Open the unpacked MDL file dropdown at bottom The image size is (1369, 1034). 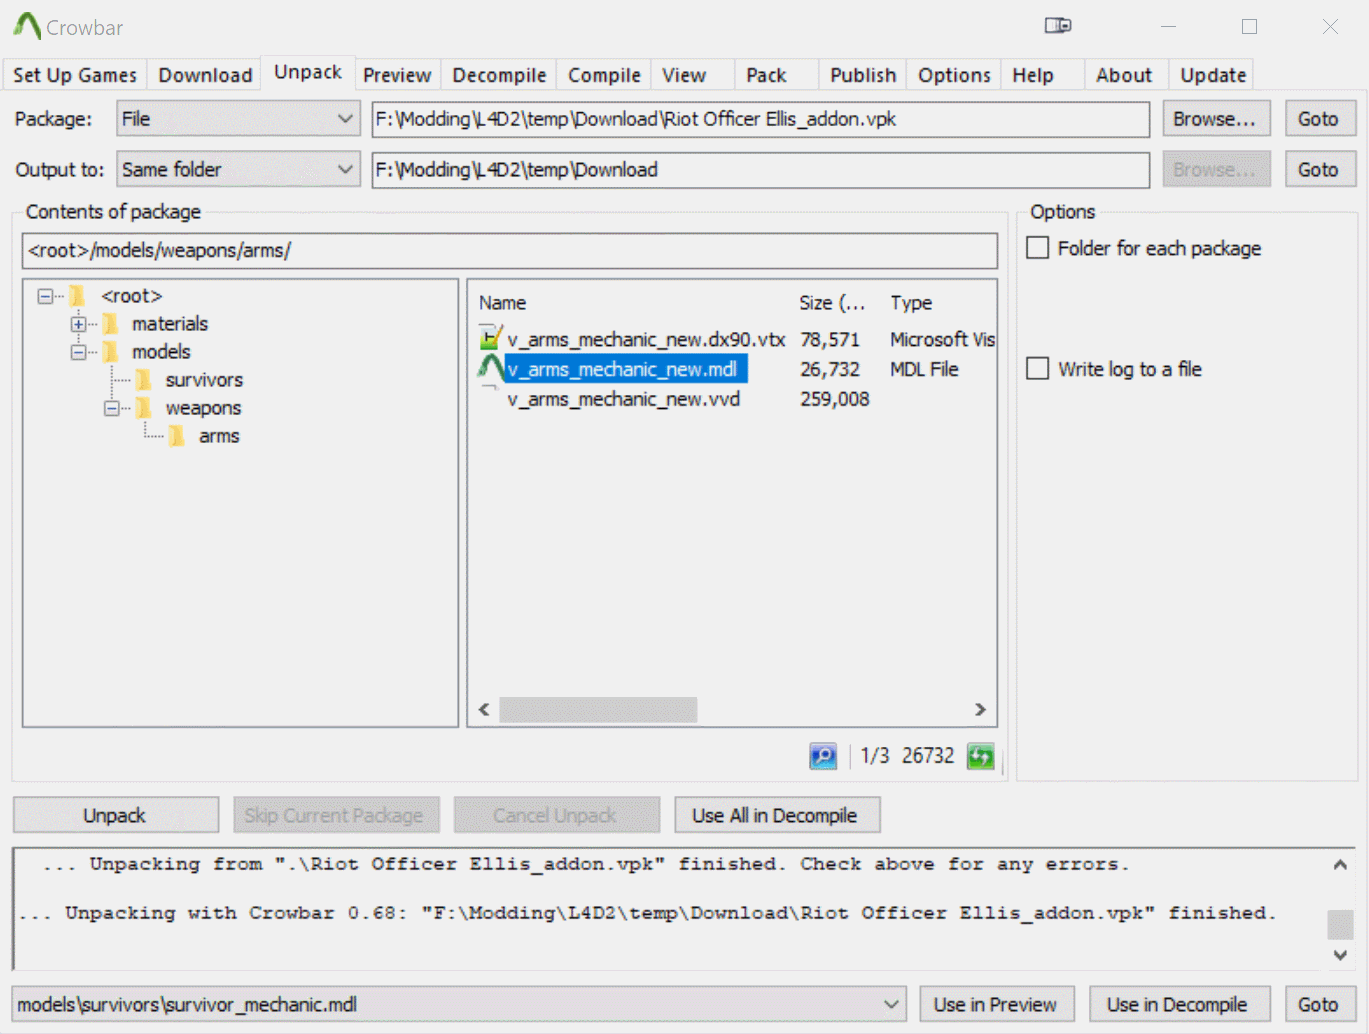coord(459,1004)
